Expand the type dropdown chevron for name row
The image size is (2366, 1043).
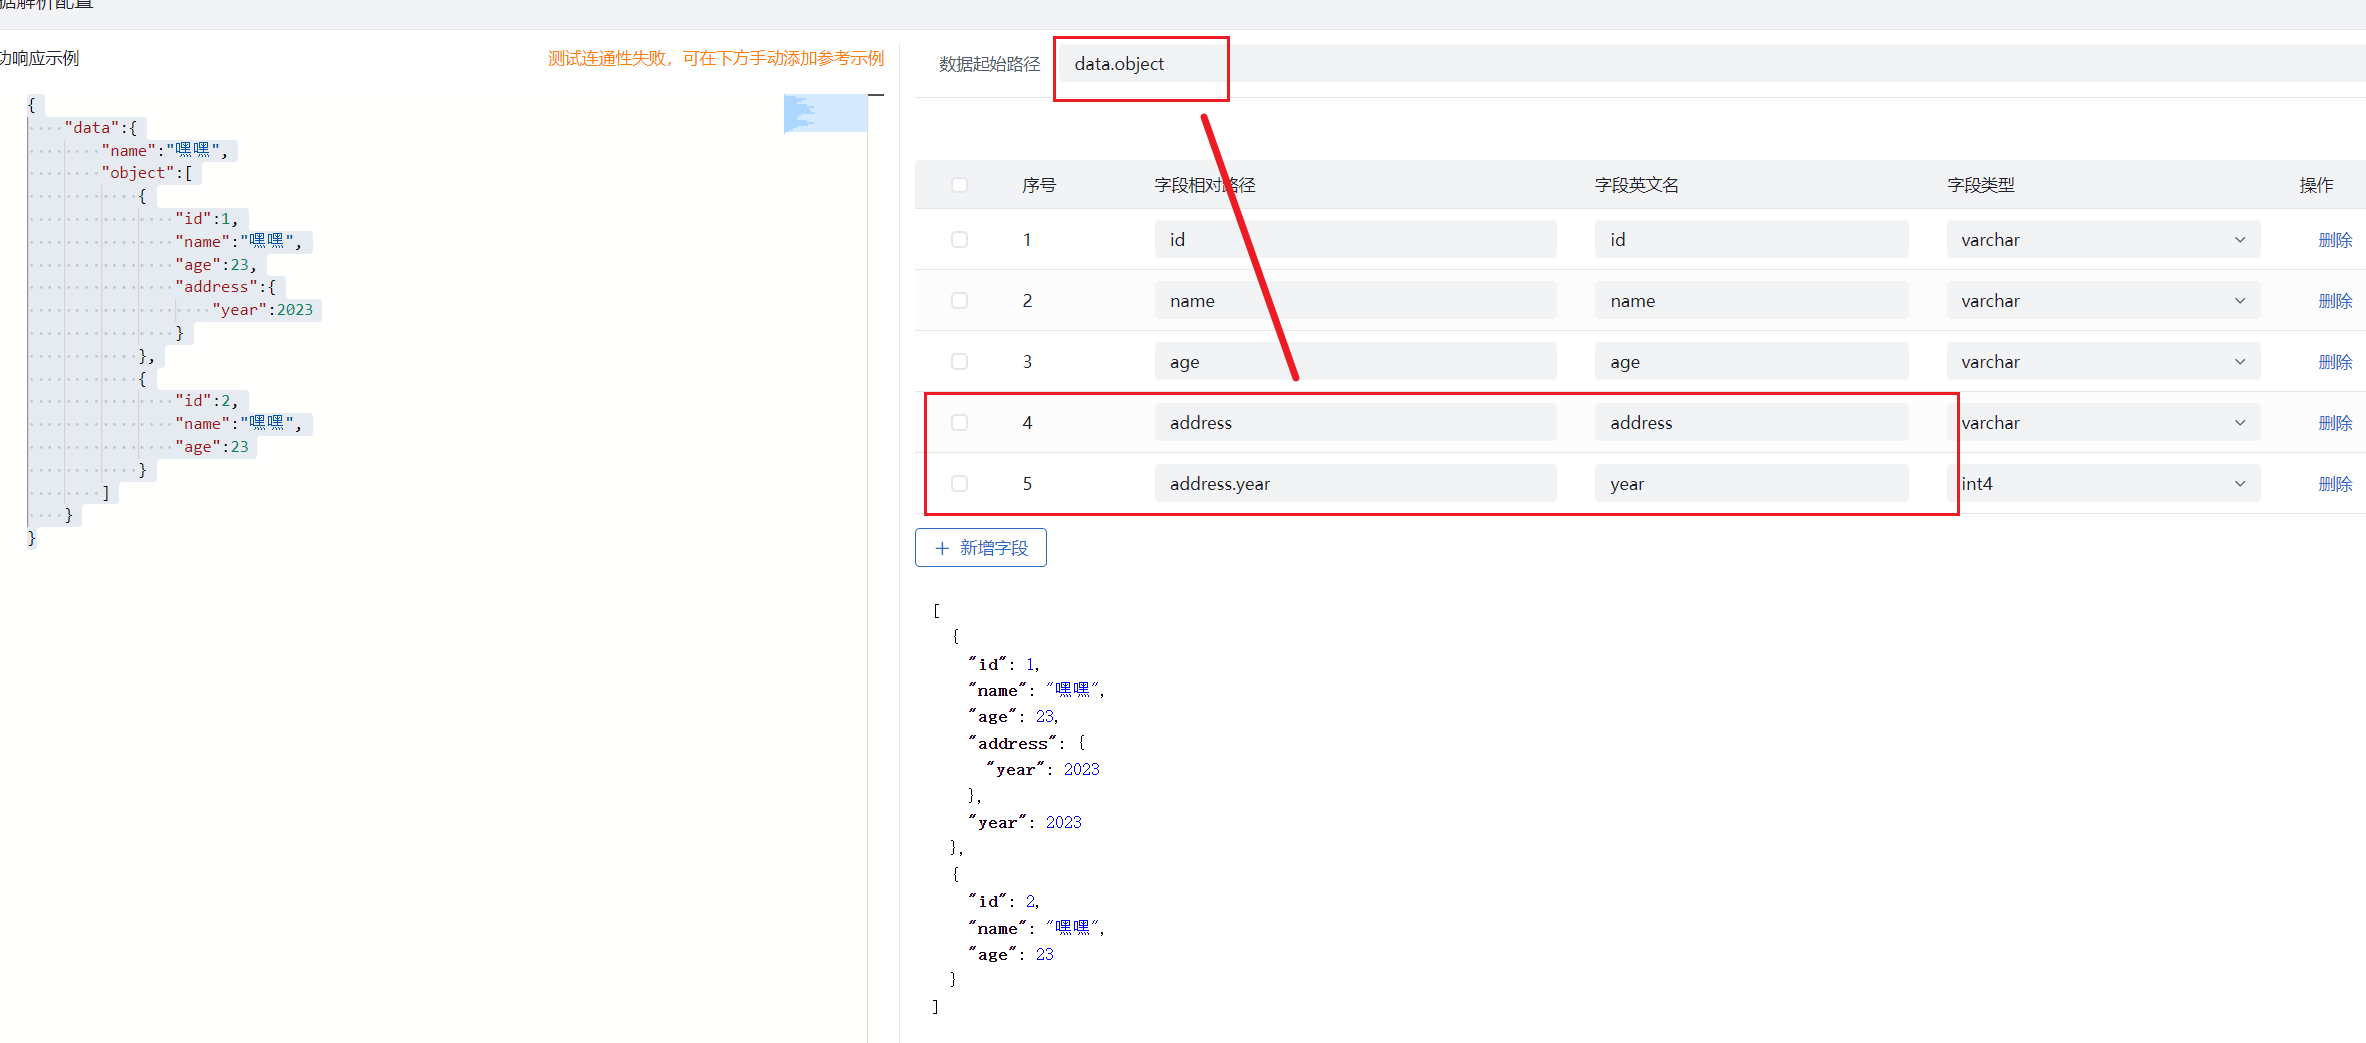2239,301
